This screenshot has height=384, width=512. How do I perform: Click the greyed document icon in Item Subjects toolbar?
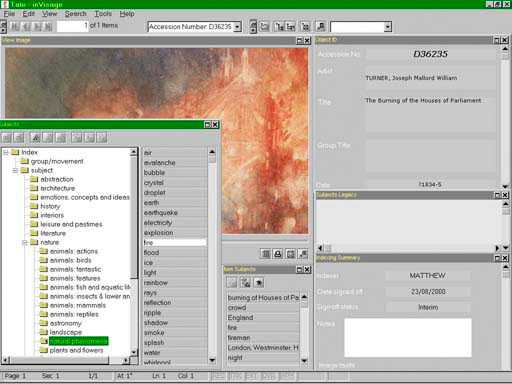(232, 283)
